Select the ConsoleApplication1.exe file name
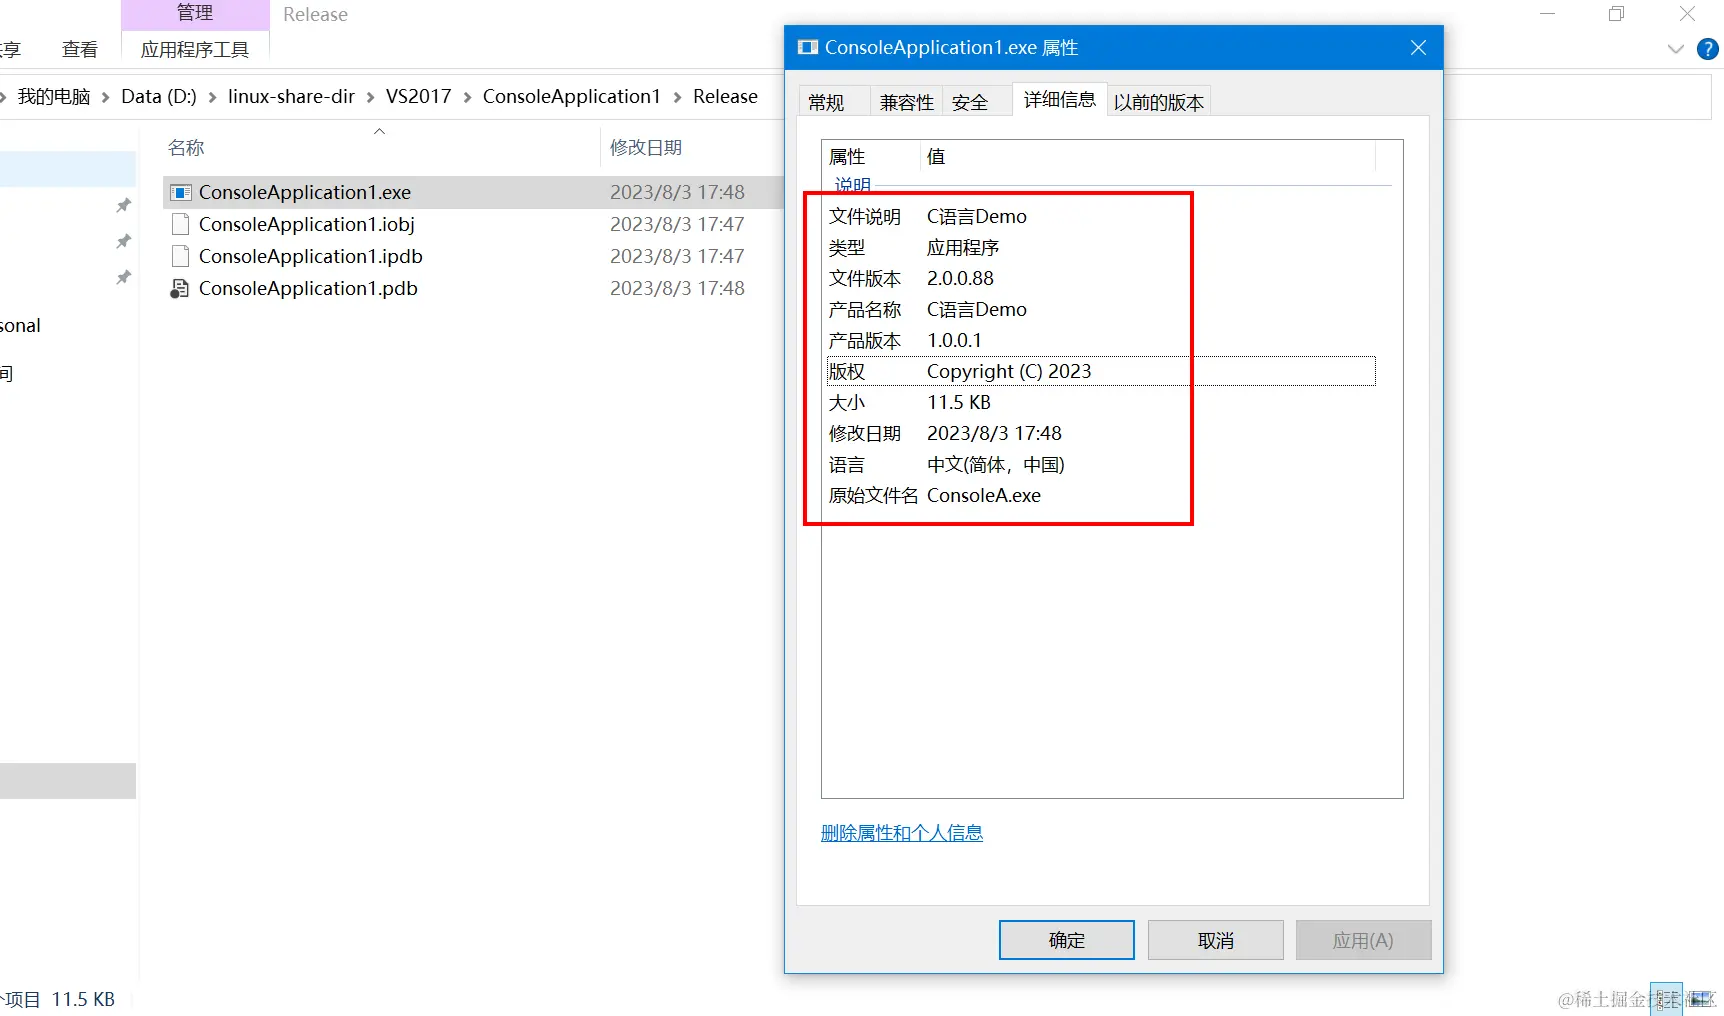The width and height of the screenshot is (1724, 1016). click(305, 192)
